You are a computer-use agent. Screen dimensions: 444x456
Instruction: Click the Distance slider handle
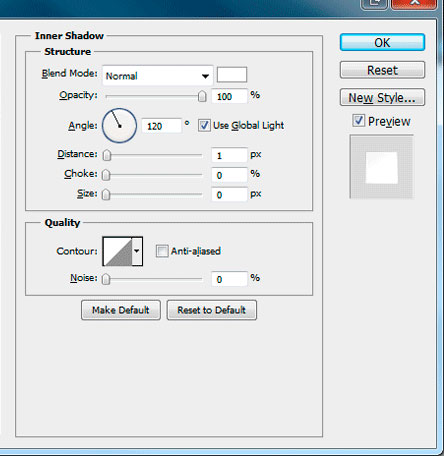pyautogui.click(x=107, y=155)
